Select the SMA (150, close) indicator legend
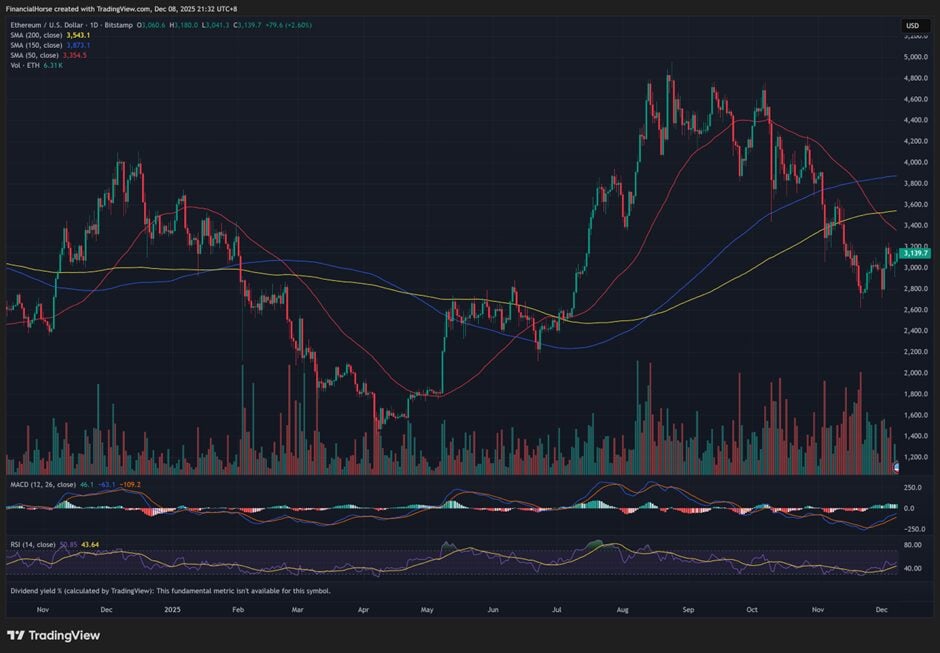The width and height of the screenshot is (940, 653). coord(37,46)
